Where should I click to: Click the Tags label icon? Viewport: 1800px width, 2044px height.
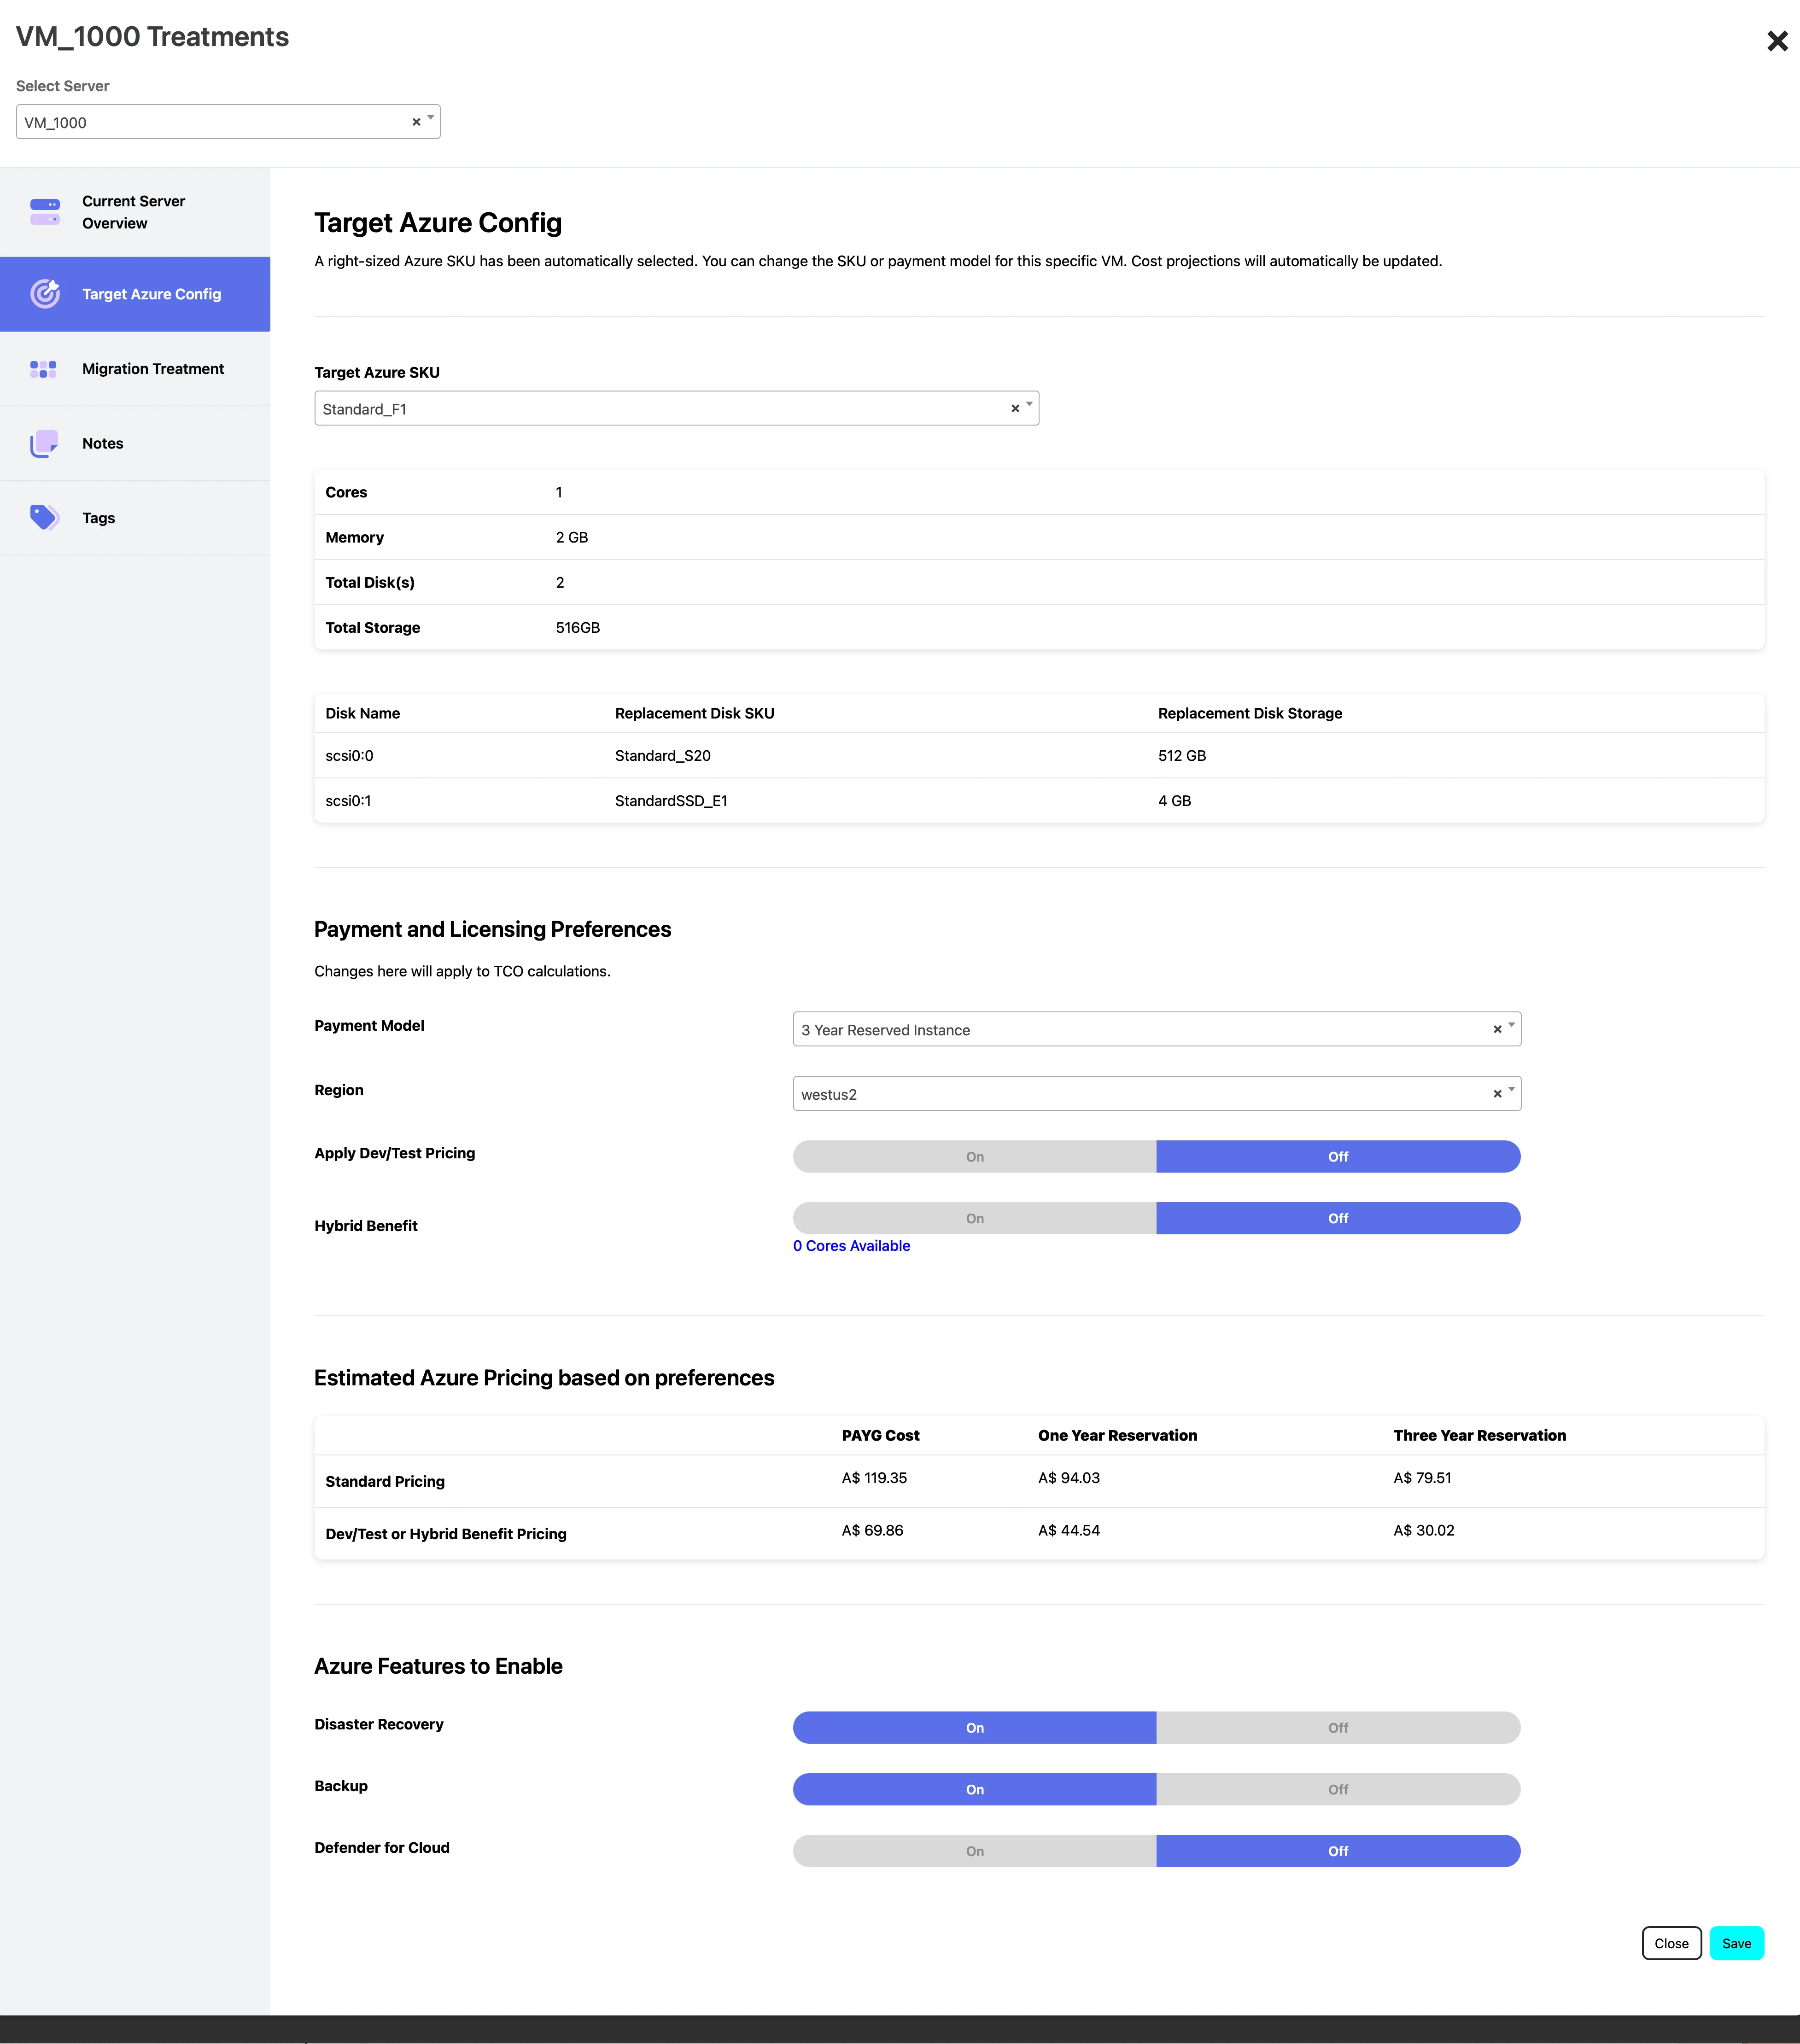click(x=44, y=517)
